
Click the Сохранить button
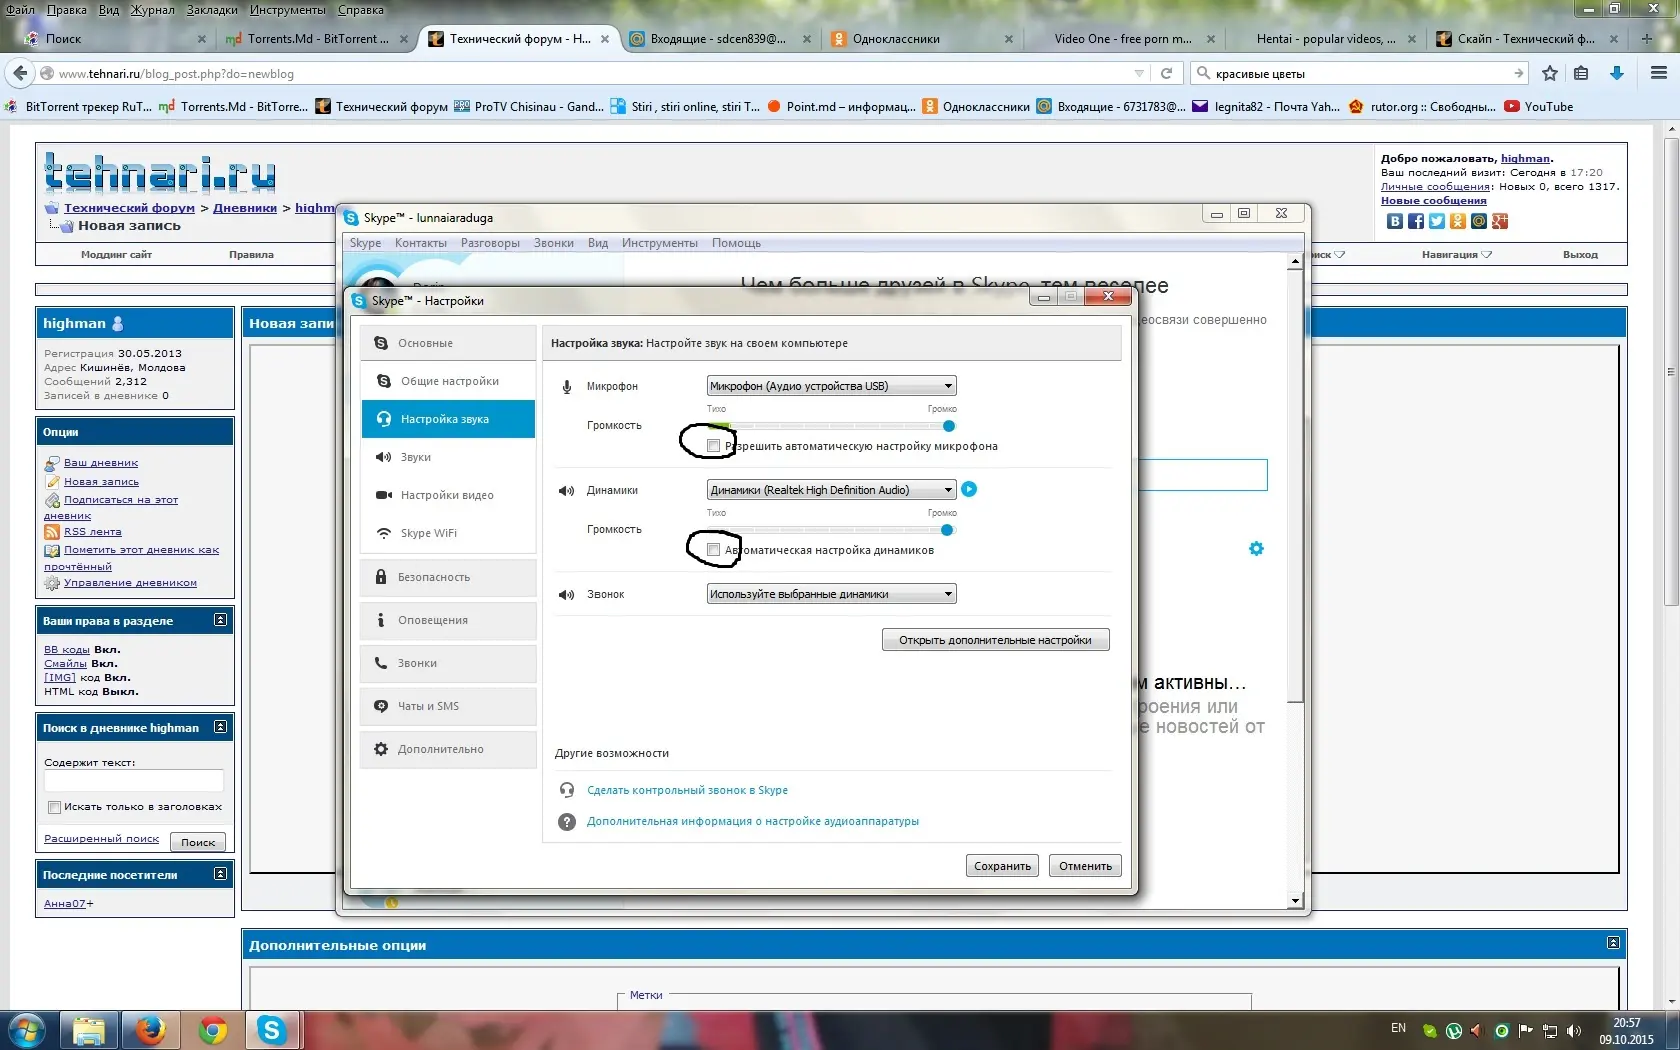click(x=1002, y=866)
